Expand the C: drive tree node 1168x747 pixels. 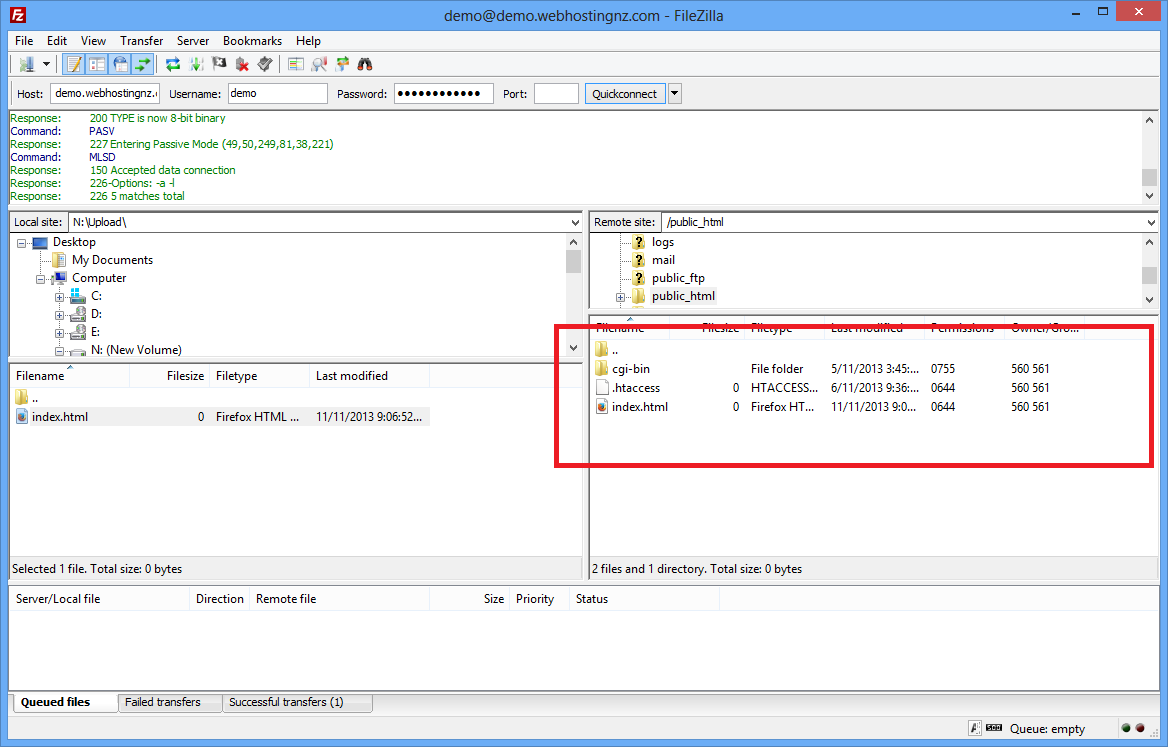point(59,297)
